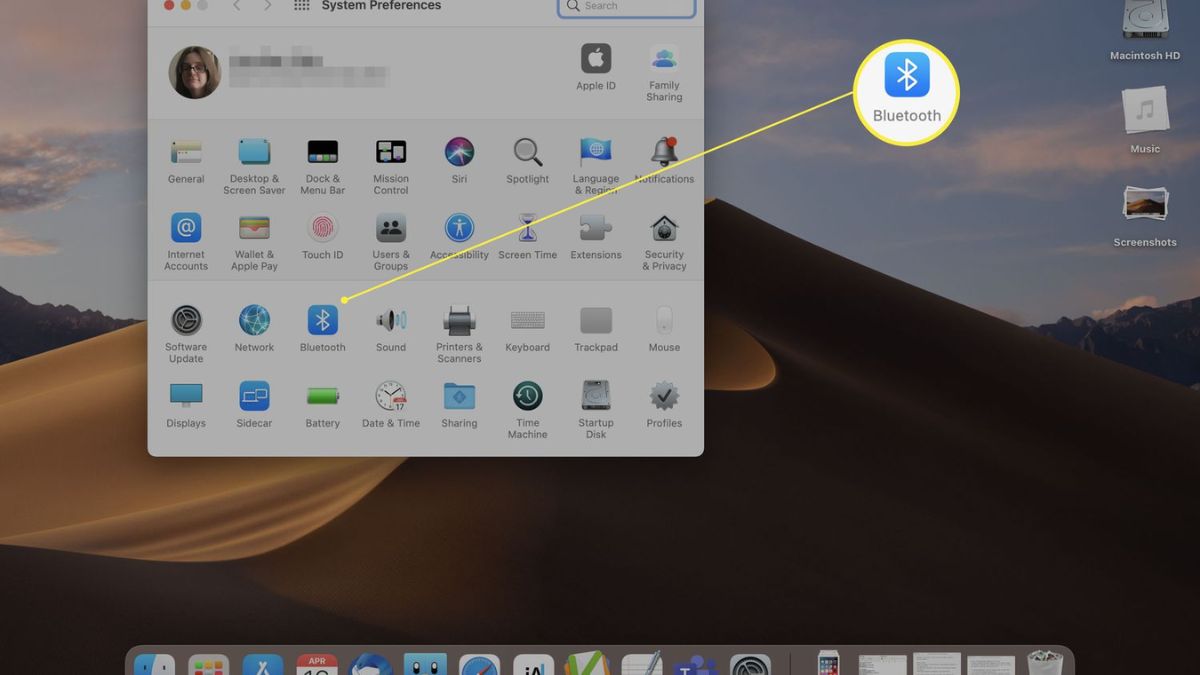This screenshot has height=675, width=1200.
Task: Show all preferences with the grid button
Action: click(x=301, y=6)
